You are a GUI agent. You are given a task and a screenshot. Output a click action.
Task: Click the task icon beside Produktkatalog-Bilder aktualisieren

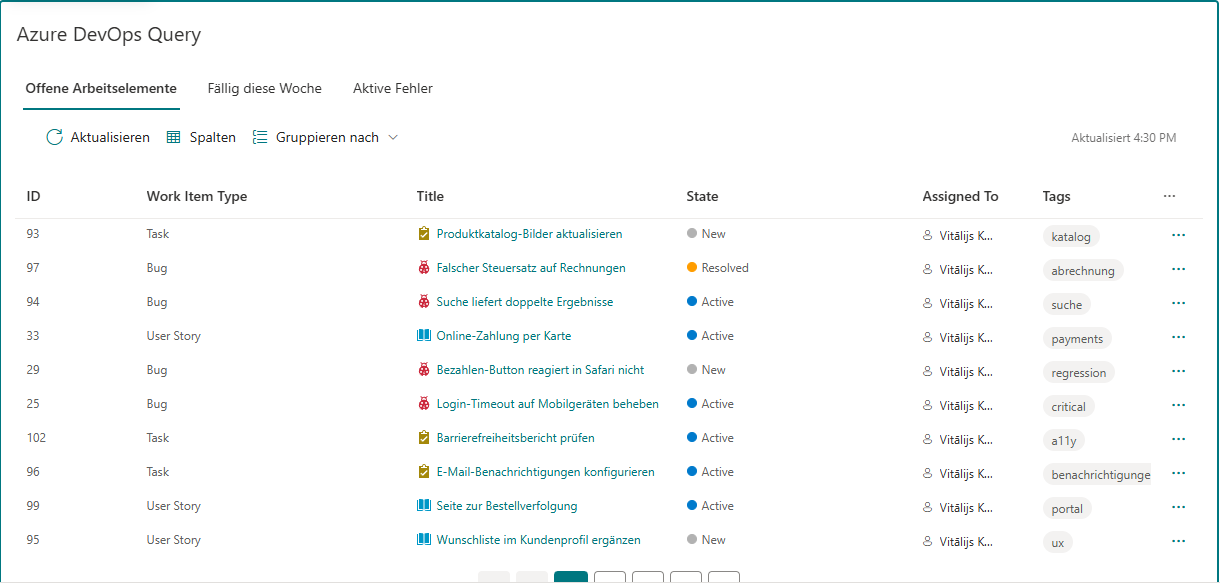click(x=424, y=234)
